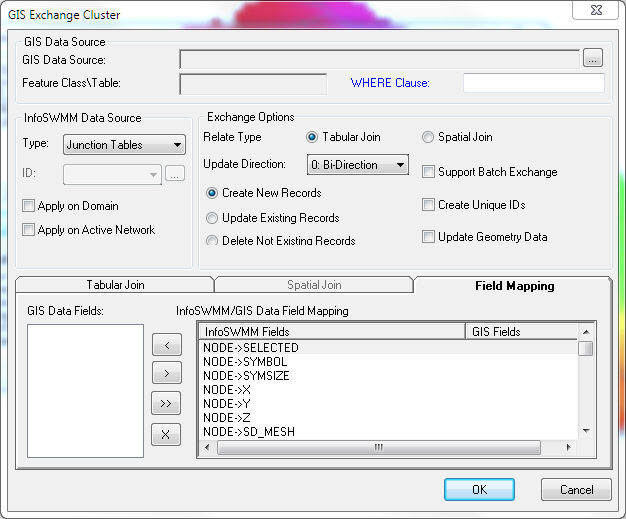Screen dimensions: 626x519
Task: Switch to the Tabular Join tab
Action: point(115,285)
